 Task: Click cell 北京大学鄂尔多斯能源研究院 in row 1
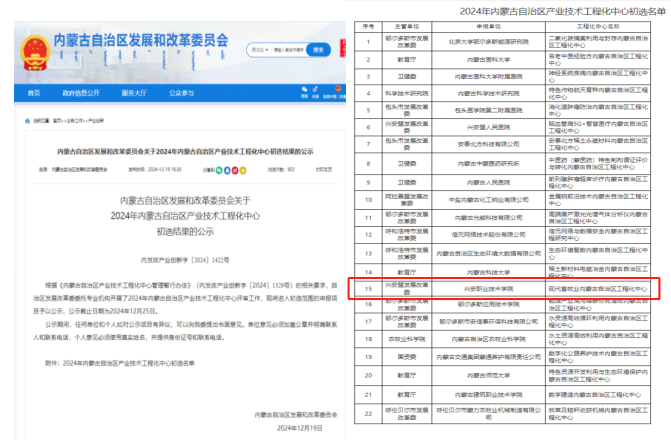[x=489, y=42]
